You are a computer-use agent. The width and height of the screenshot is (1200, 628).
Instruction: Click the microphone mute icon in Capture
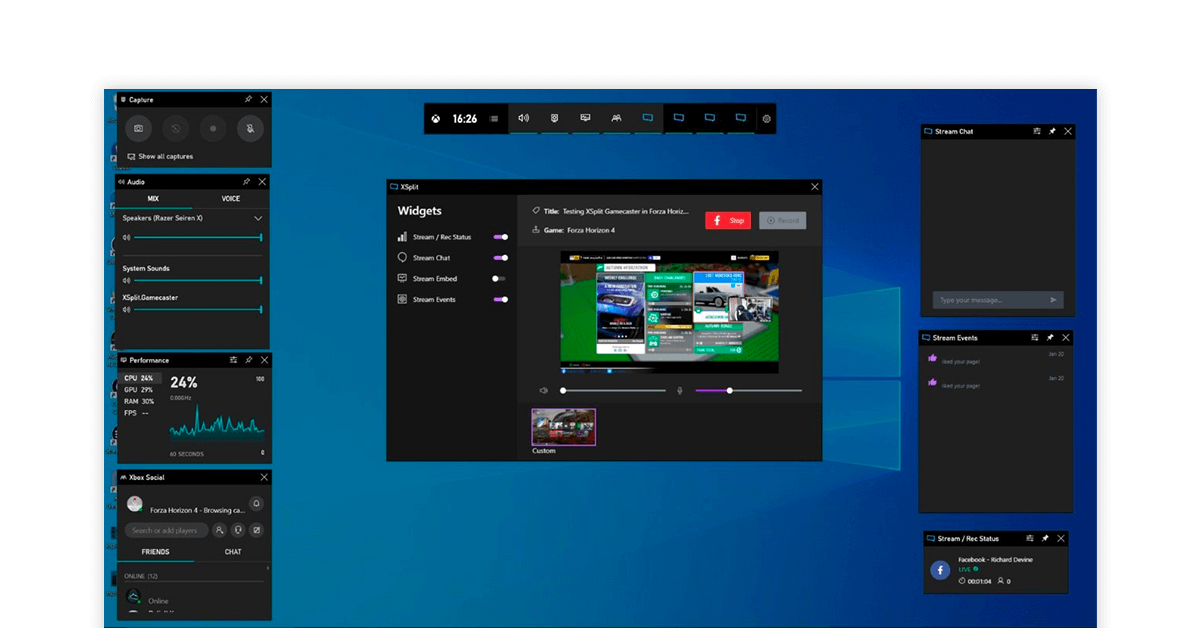[x=250, y=128]
